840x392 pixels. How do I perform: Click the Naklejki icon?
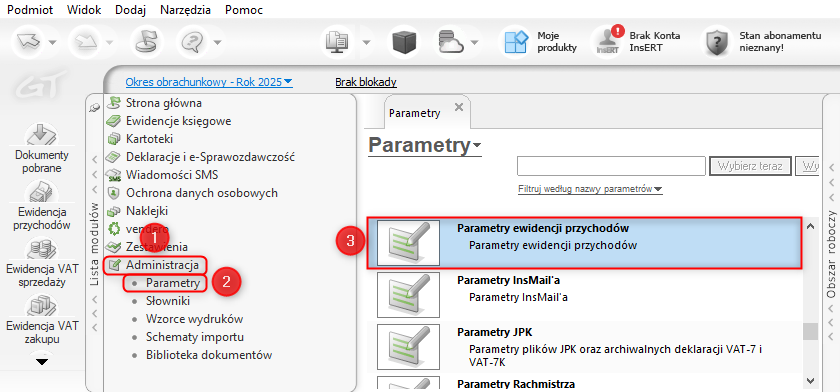pos(113,211)
